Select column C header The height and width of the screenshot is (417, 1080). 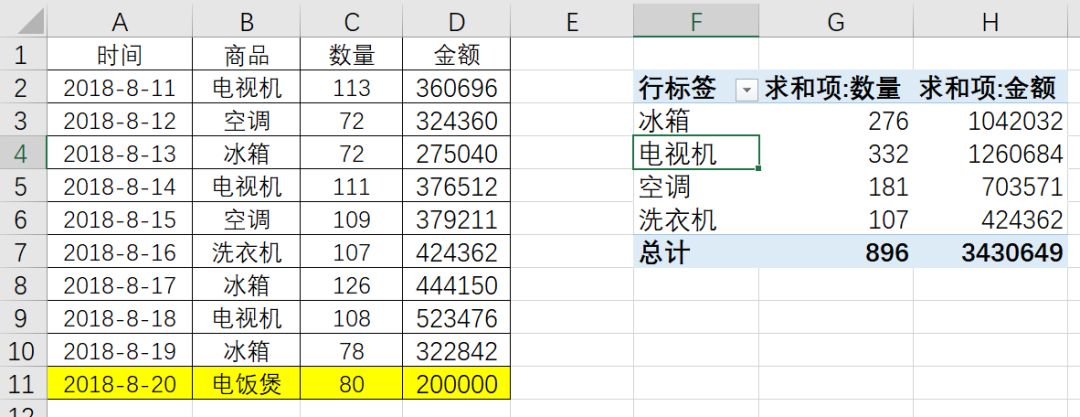click(x=351, y=21)
